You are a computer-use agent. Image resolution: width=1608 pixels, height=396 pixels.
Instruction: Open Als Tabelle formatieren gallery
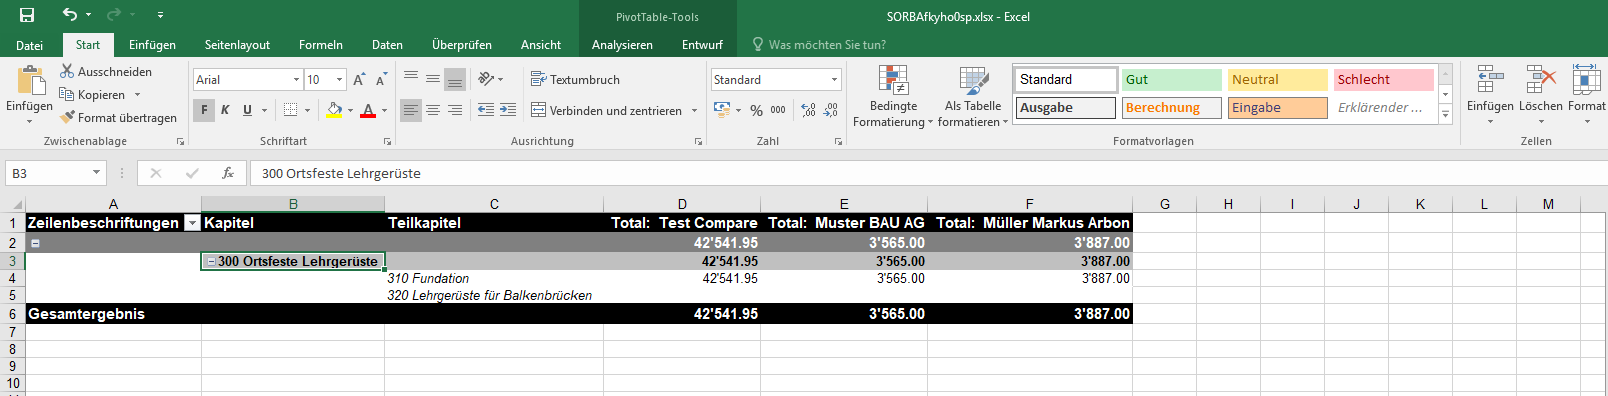point(973,96)
